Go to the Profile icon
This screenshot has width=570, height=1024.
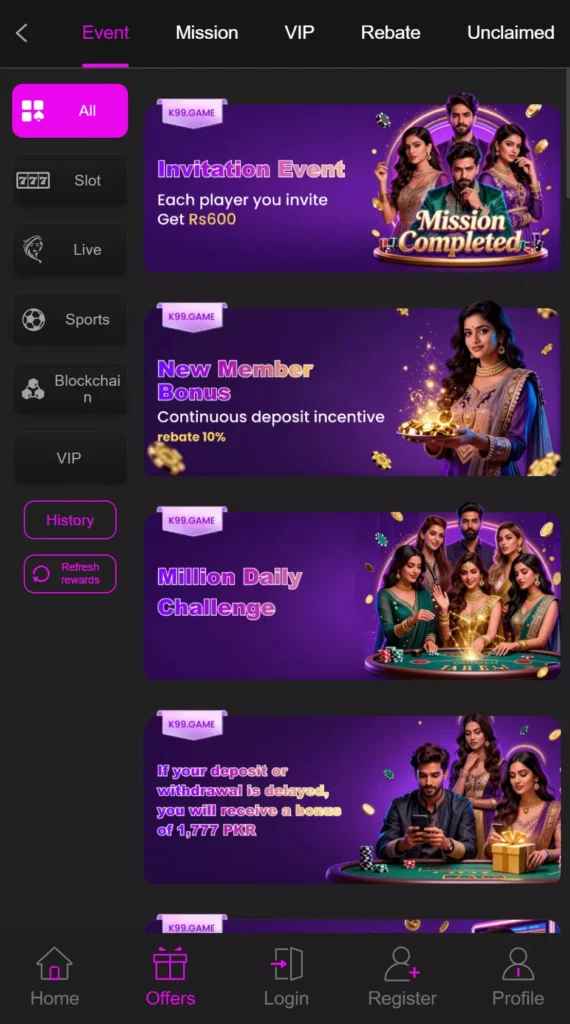(518, 964)
